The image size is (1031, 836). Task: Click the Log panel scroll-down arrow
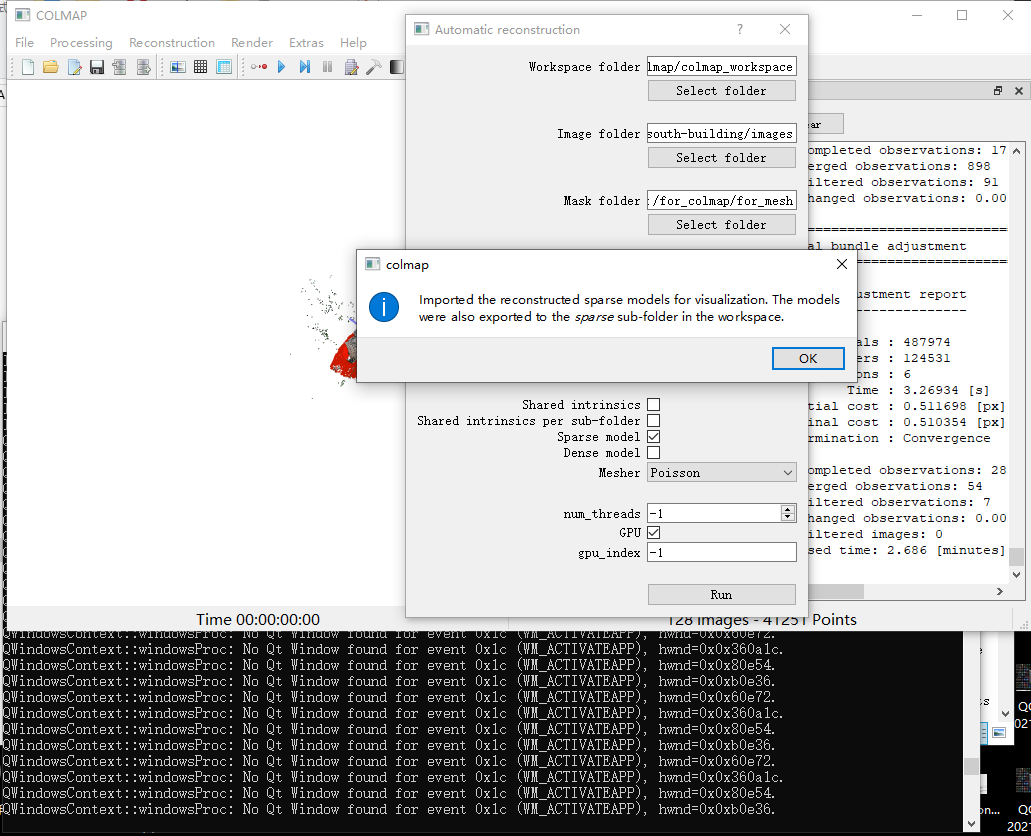coord(1017,575)
